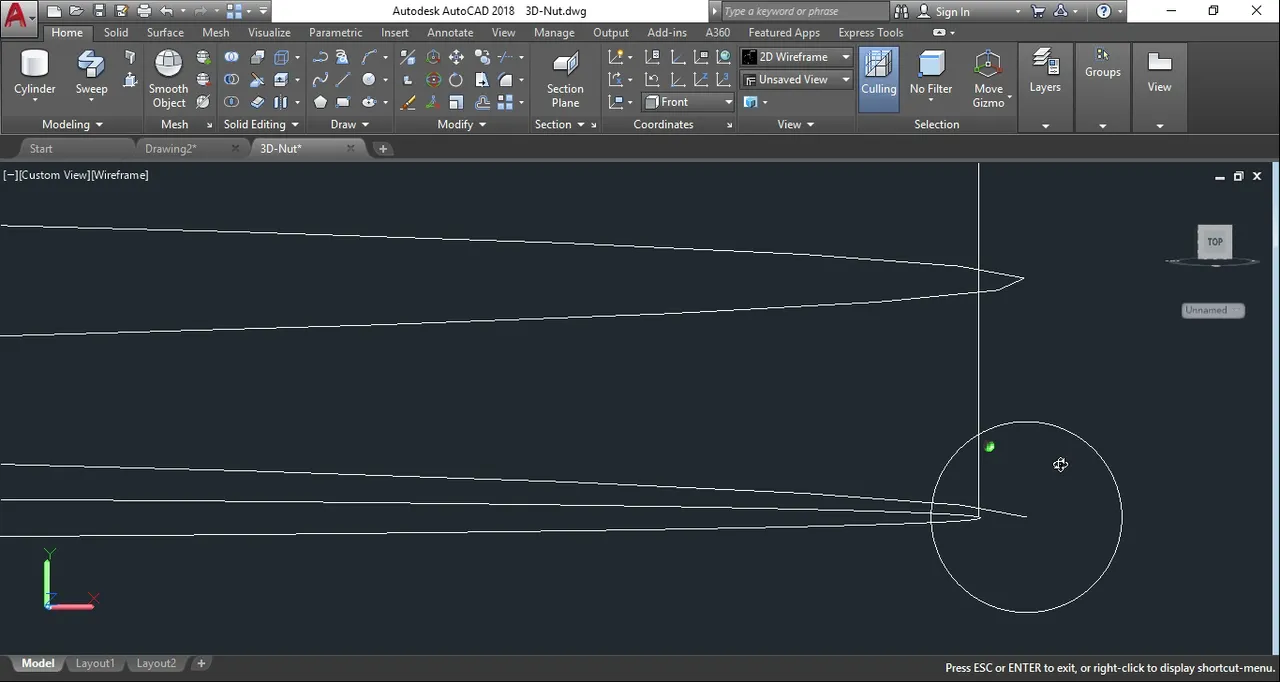
Task: Switch to Drawing2* document tab
Action: click(170, 148)
